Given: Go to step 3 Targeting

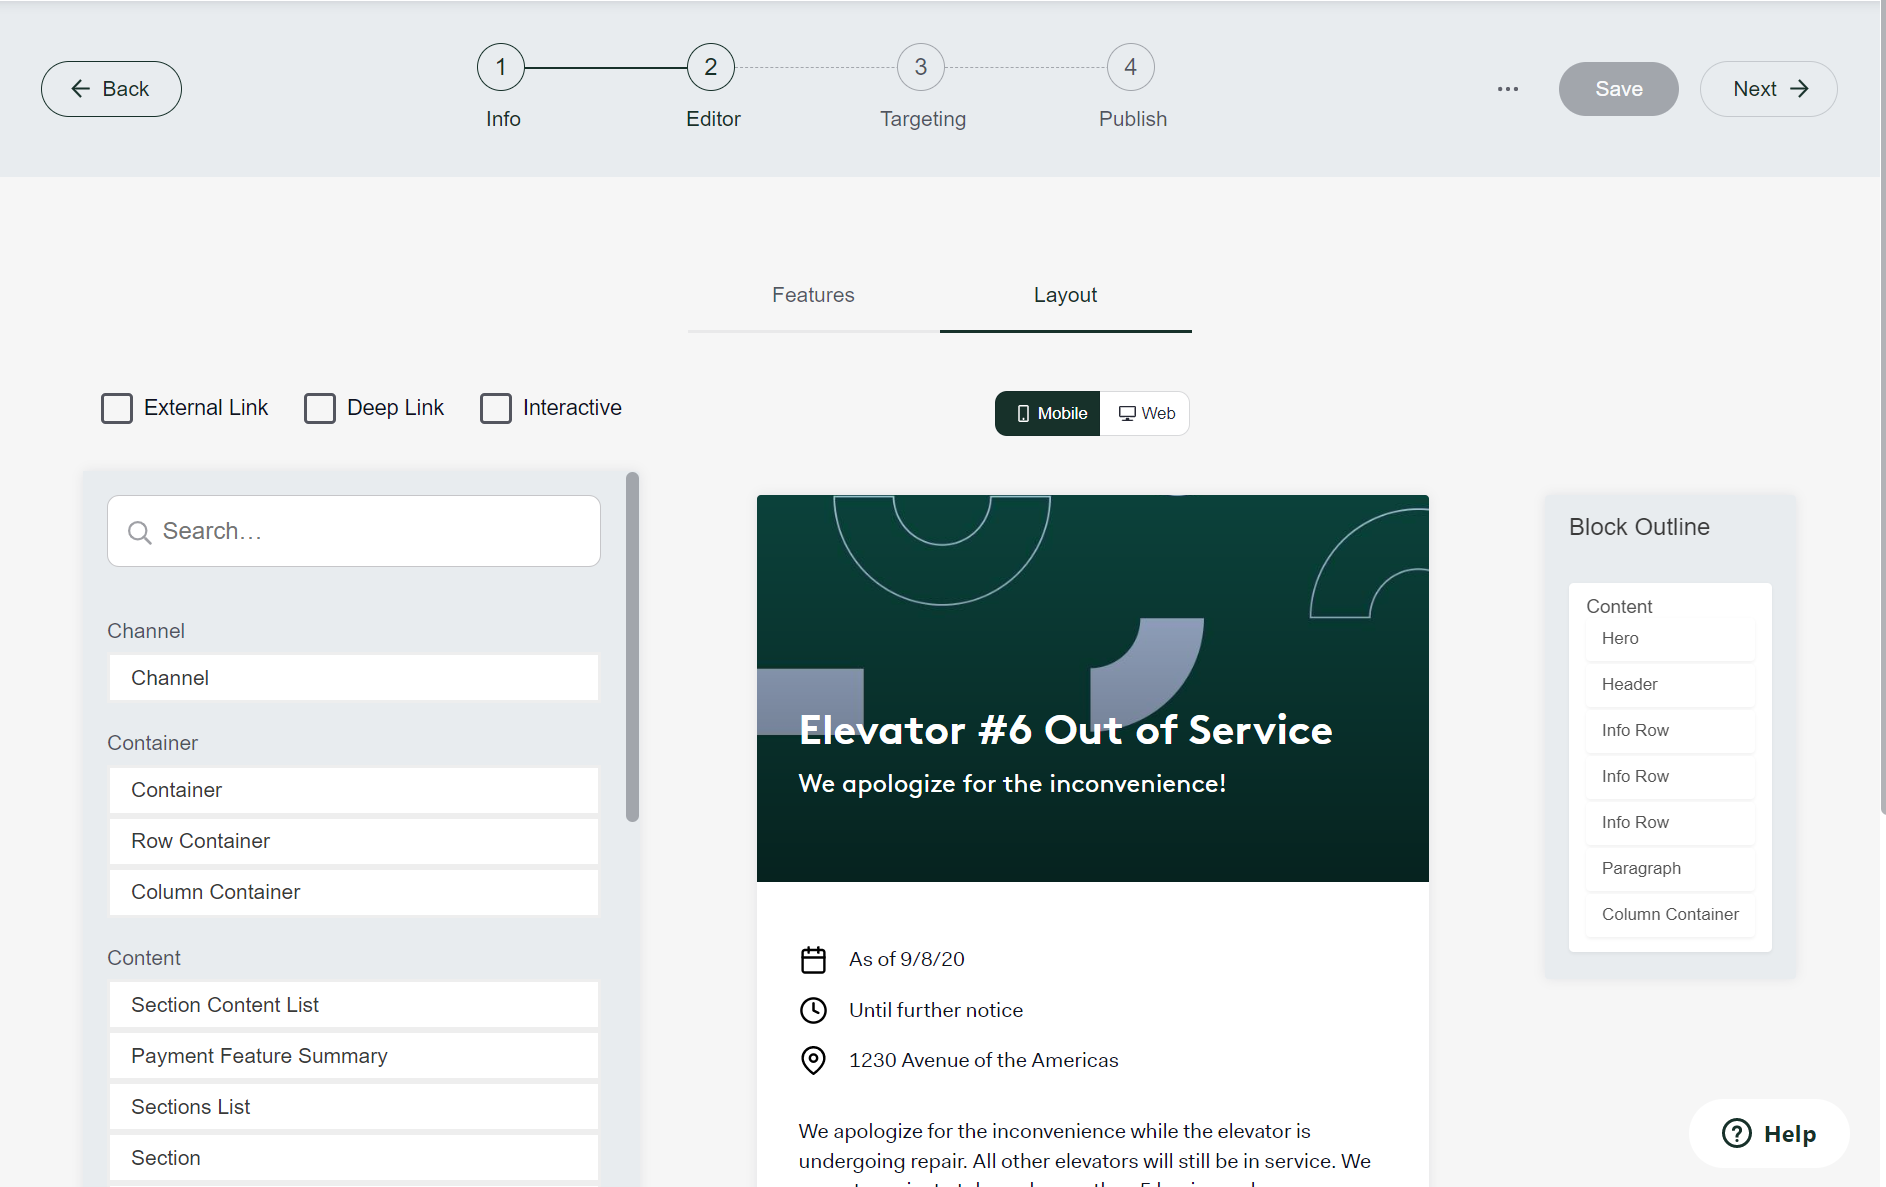Looking at the screenshot, I should (920, 68).
